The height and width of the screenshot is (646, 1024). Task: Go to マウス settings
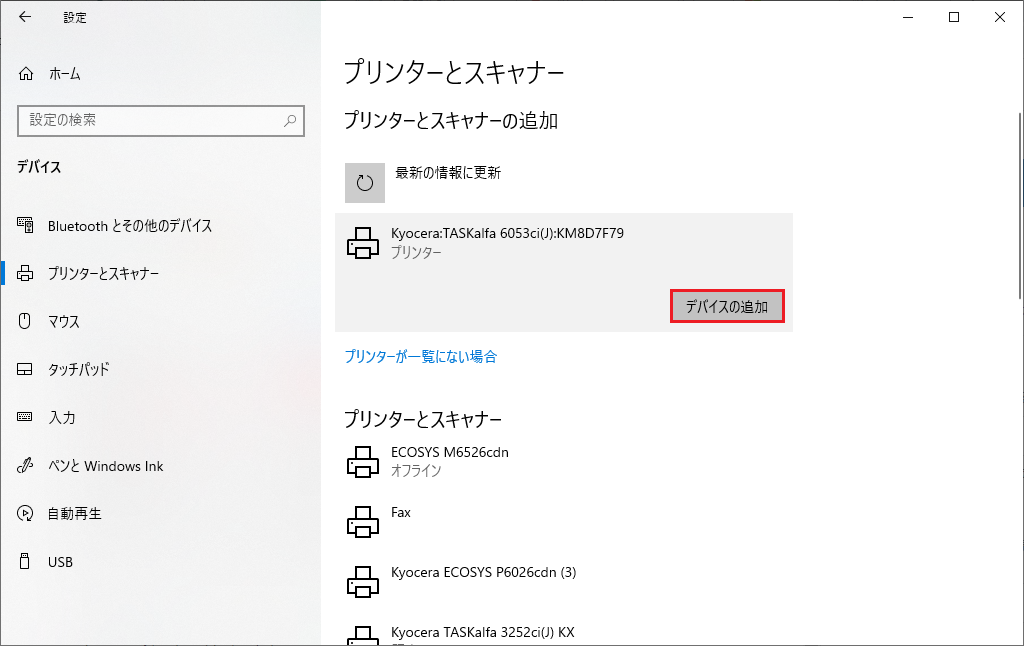[64, 322]
